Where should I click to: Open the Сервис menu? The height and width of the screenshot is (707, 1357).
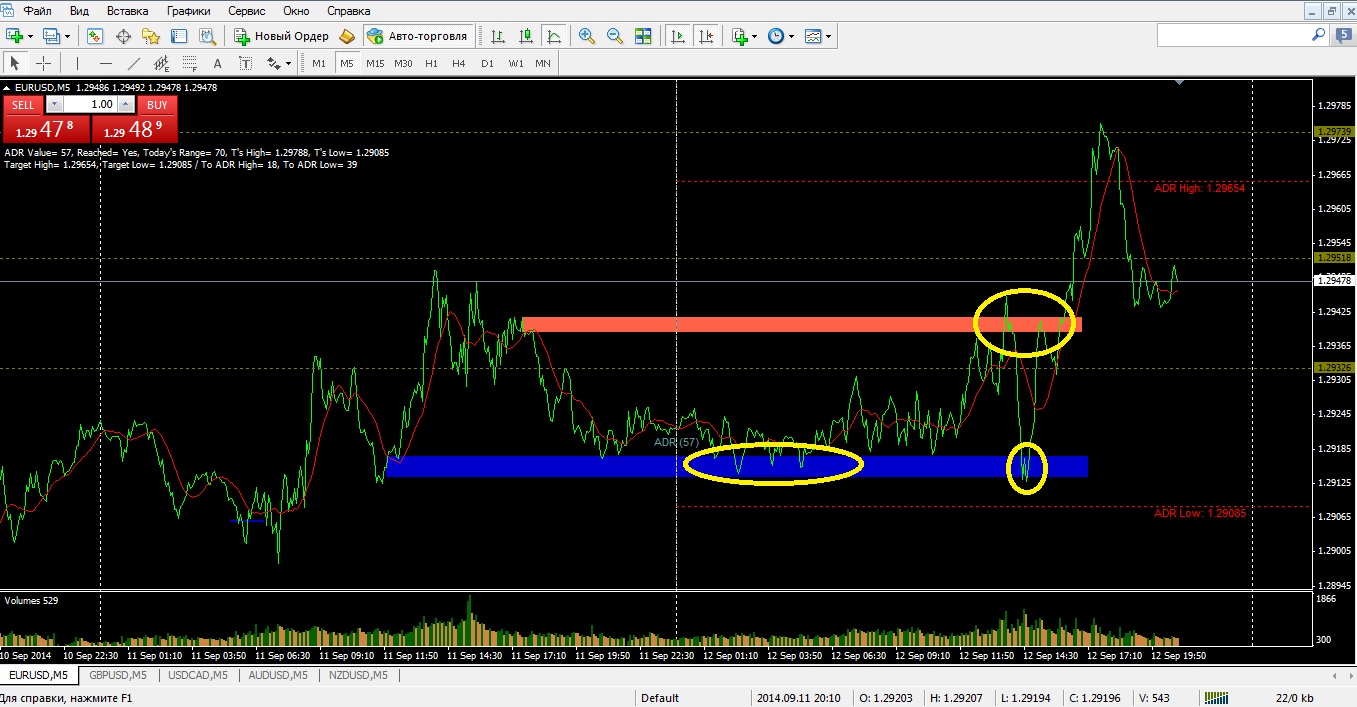click(247, 11)
